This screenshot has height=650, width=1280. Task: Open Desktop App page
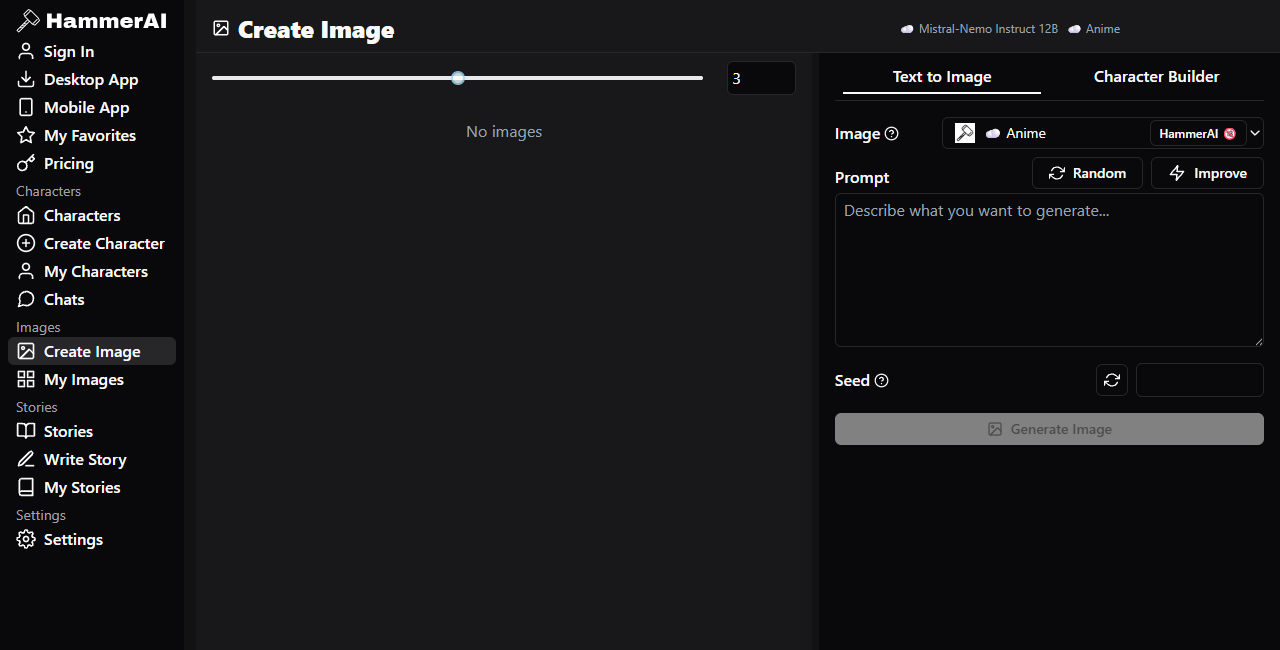tap(92, 79)
